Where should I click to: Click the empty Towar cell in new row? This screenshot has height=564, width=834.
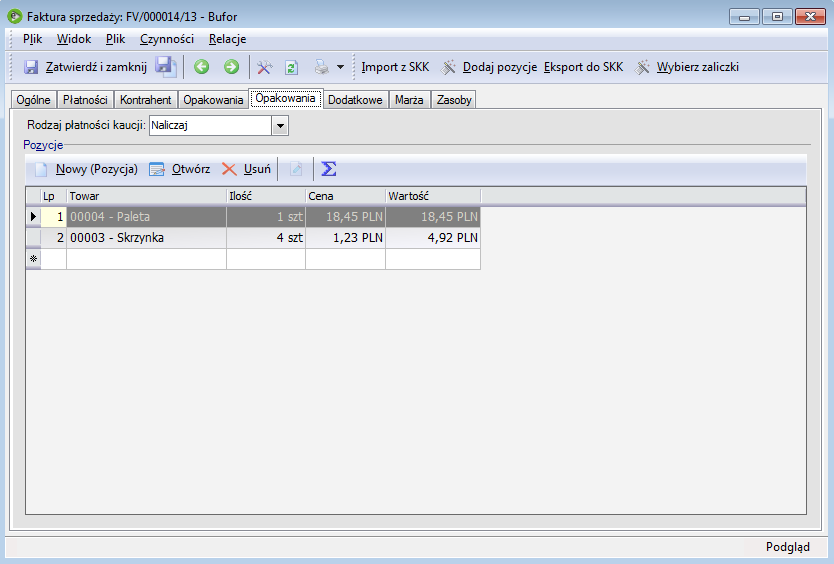(x=146, y=259)
